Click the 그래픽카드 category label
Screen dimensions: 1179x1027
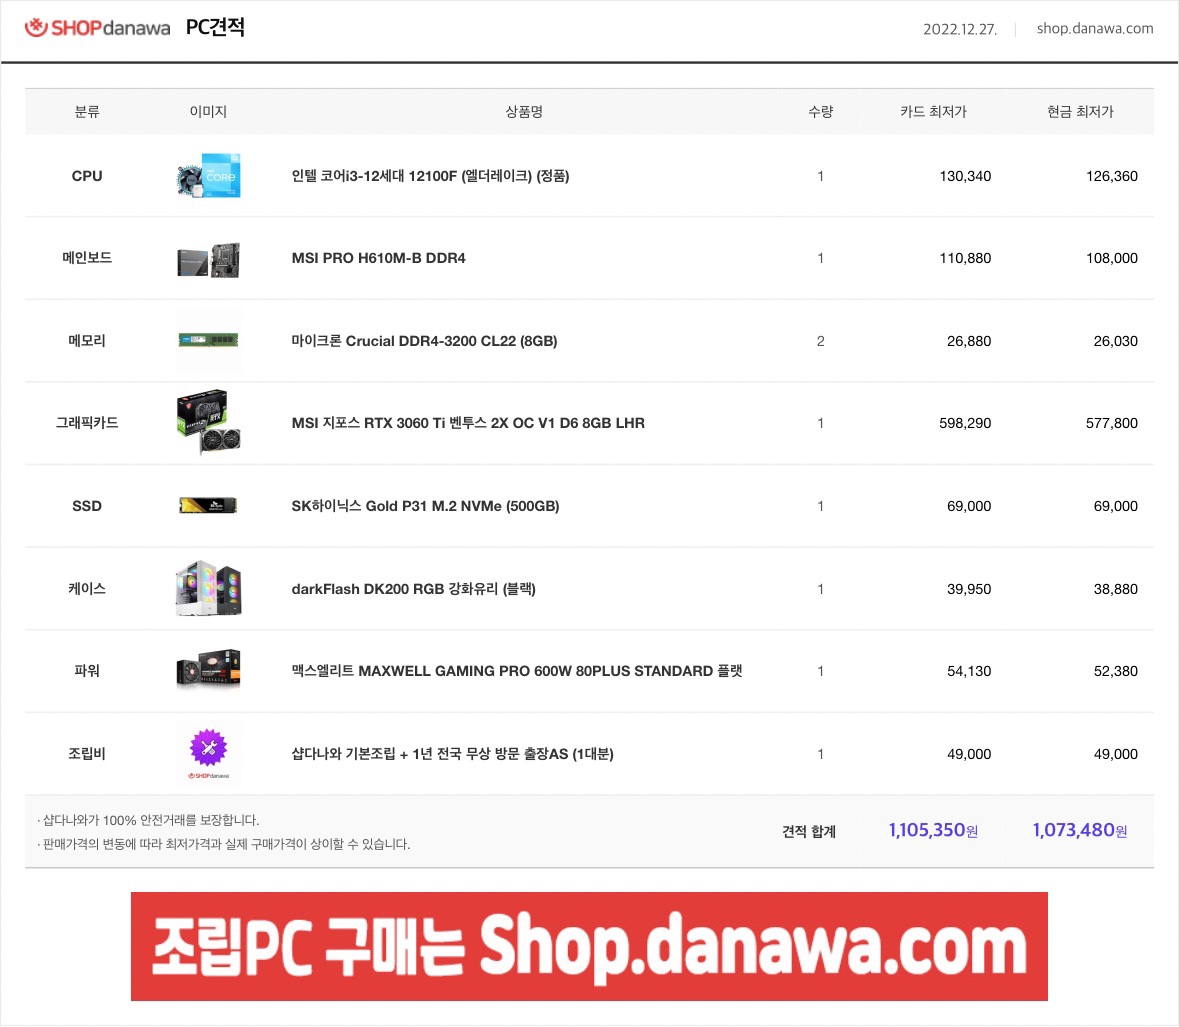tap(87, 423)
